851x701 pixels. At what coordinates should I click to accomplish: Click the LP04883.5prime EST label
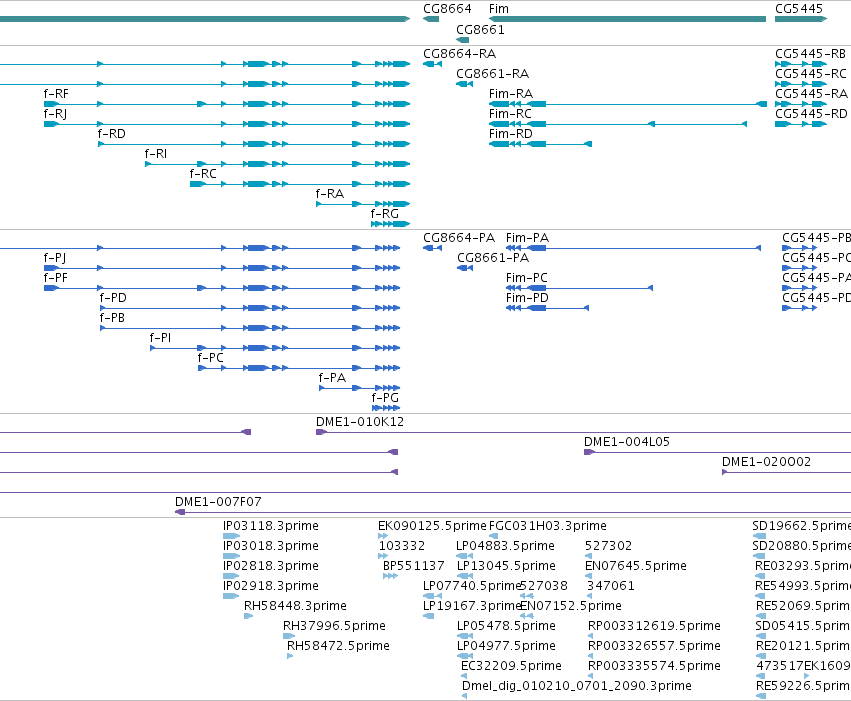click(505, 546)
